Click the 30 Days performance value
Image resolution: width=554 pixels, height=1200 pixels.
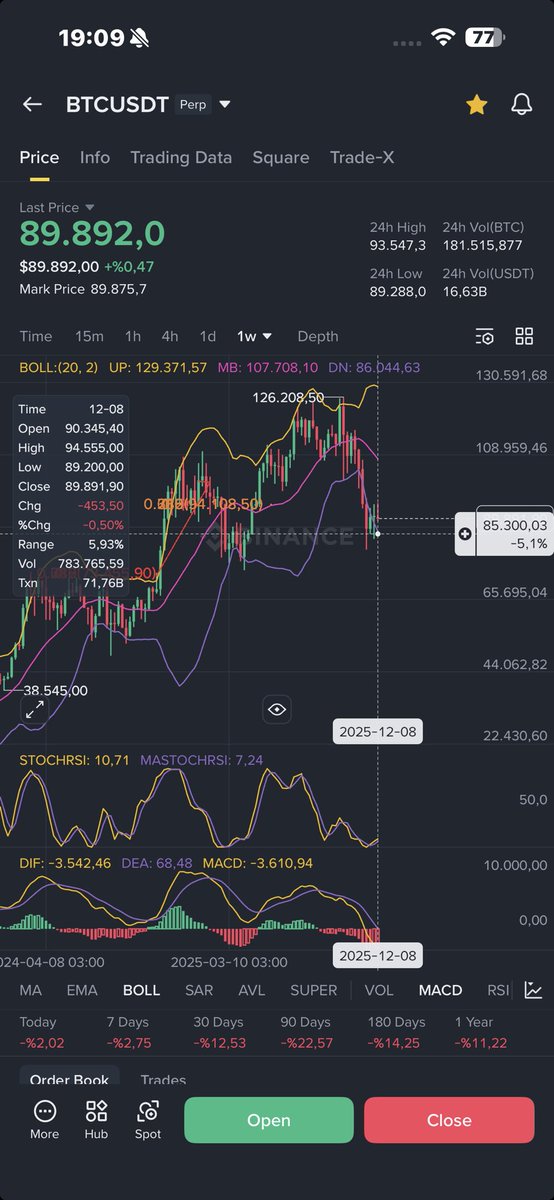pyautogui.click(x=218, y=1043)
